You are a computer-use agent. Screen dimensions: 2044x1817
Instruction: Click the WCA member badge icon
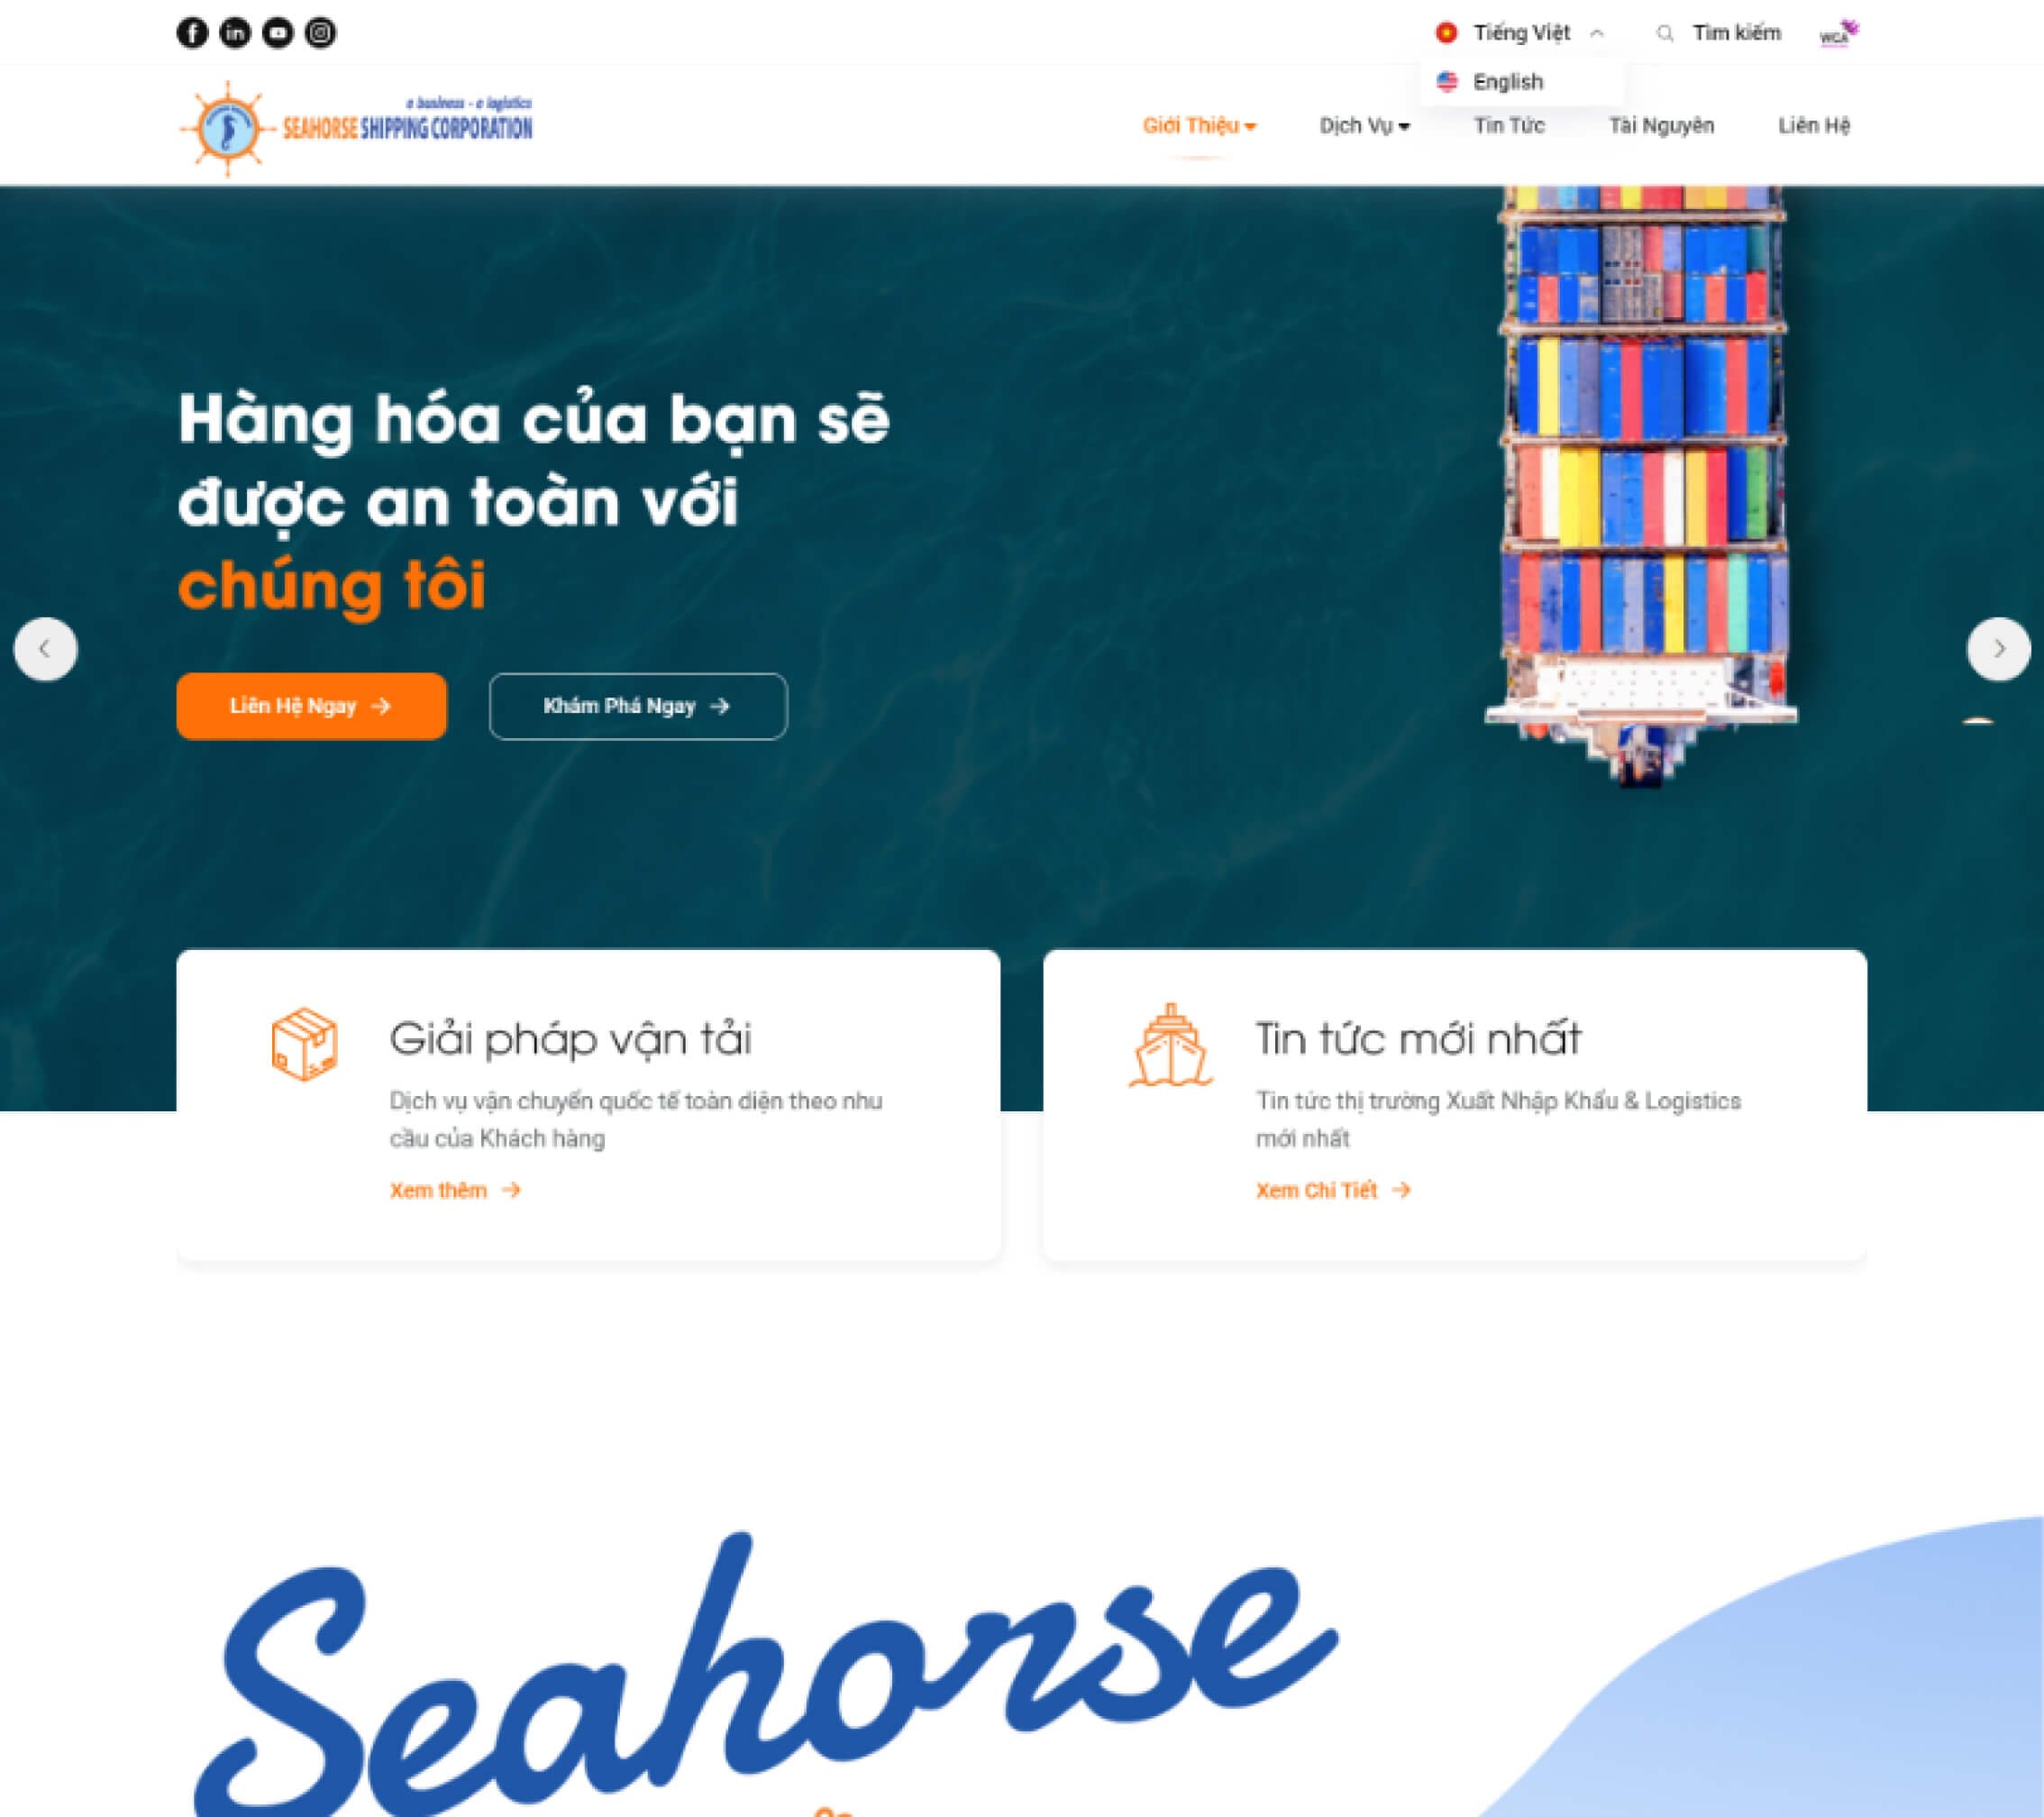(x=1838, y=34)
